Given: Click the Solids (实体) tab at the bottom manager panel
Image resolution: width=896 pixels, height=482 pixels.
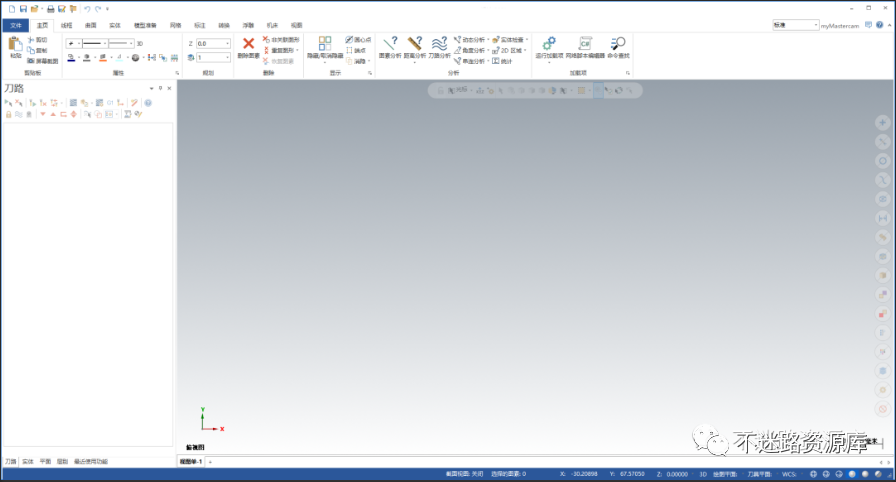Looking at the screenshot, I should pos(28,461).
